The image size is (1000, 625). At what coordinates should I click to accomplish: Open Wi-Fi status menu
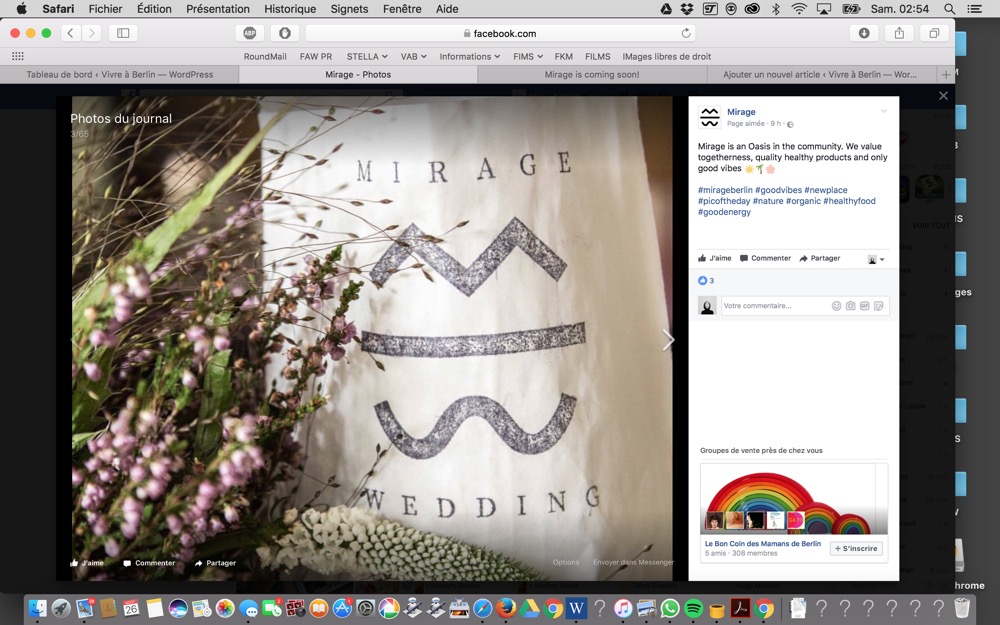(x=799, y=9)
